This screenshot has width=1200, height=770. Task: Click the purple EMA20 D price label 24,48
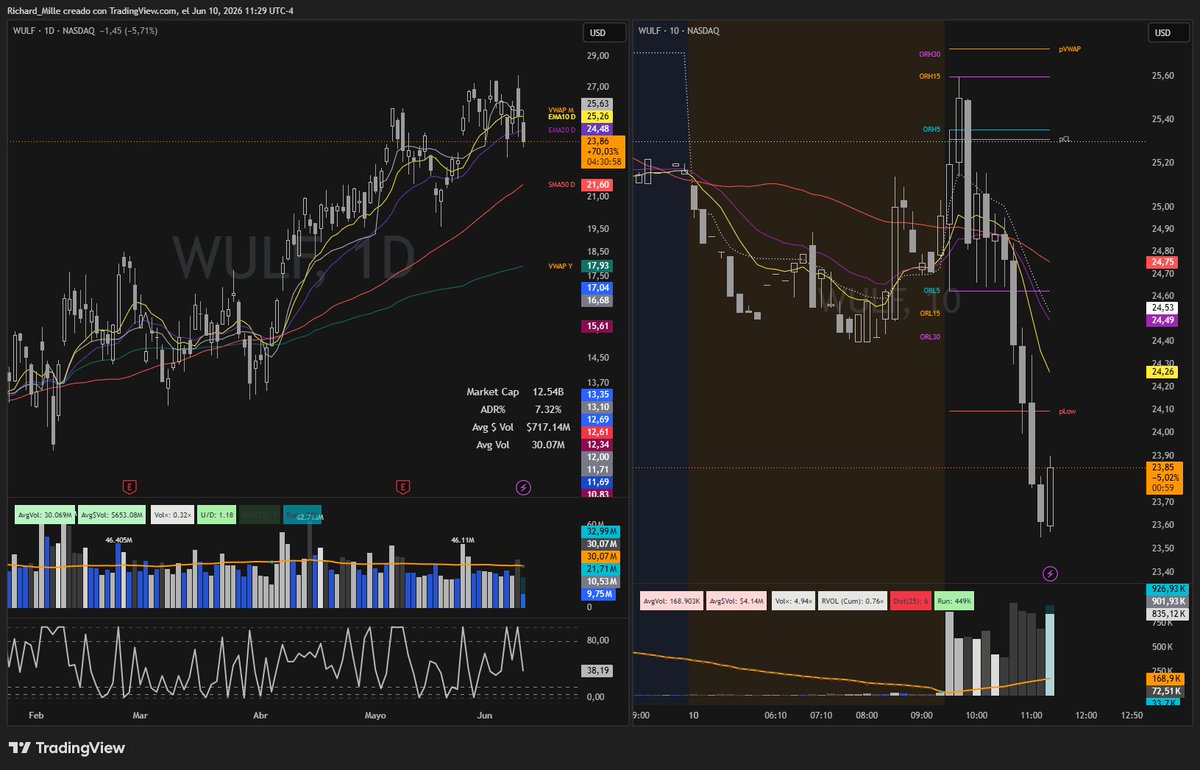point(598,129)
